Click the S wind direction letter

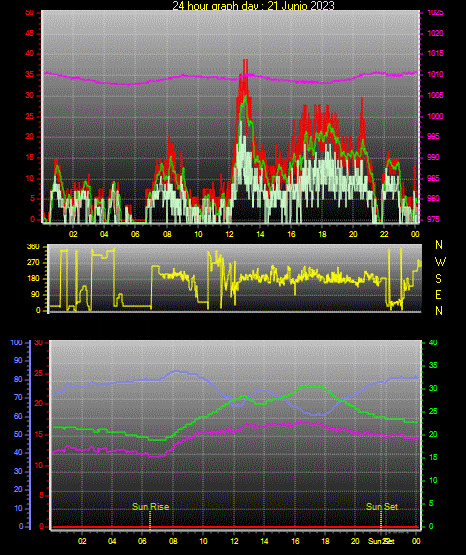pos(438,279)
